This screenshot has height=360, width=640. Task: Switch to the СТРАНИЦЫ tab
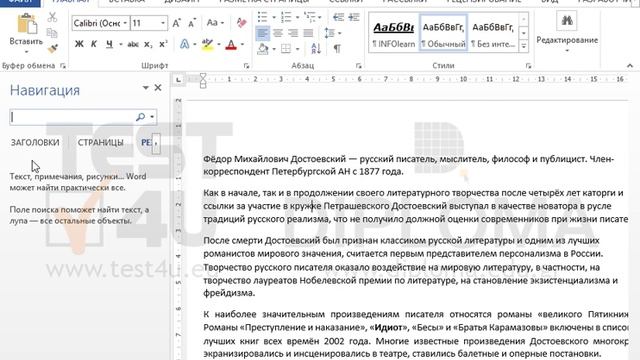coord(100,142)
